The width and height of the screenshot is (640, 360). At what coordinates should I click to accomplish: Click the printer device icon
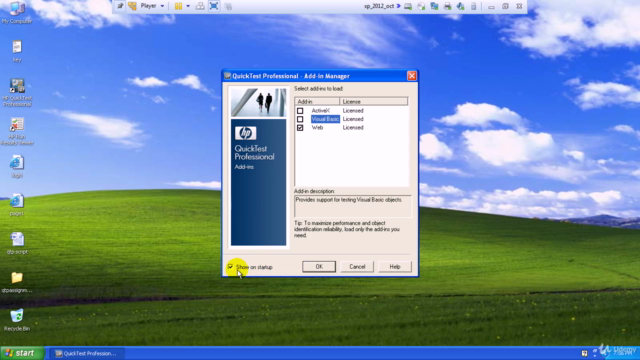tap(447, 6)
